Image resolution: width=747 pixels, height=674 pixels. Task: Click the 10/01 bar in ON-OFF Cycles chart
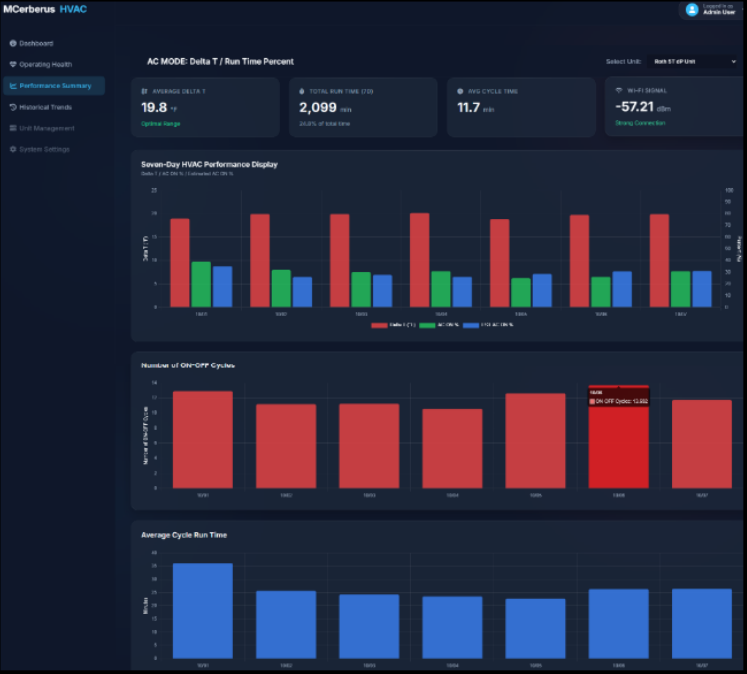pyautogui.click(x=202, y=440)
